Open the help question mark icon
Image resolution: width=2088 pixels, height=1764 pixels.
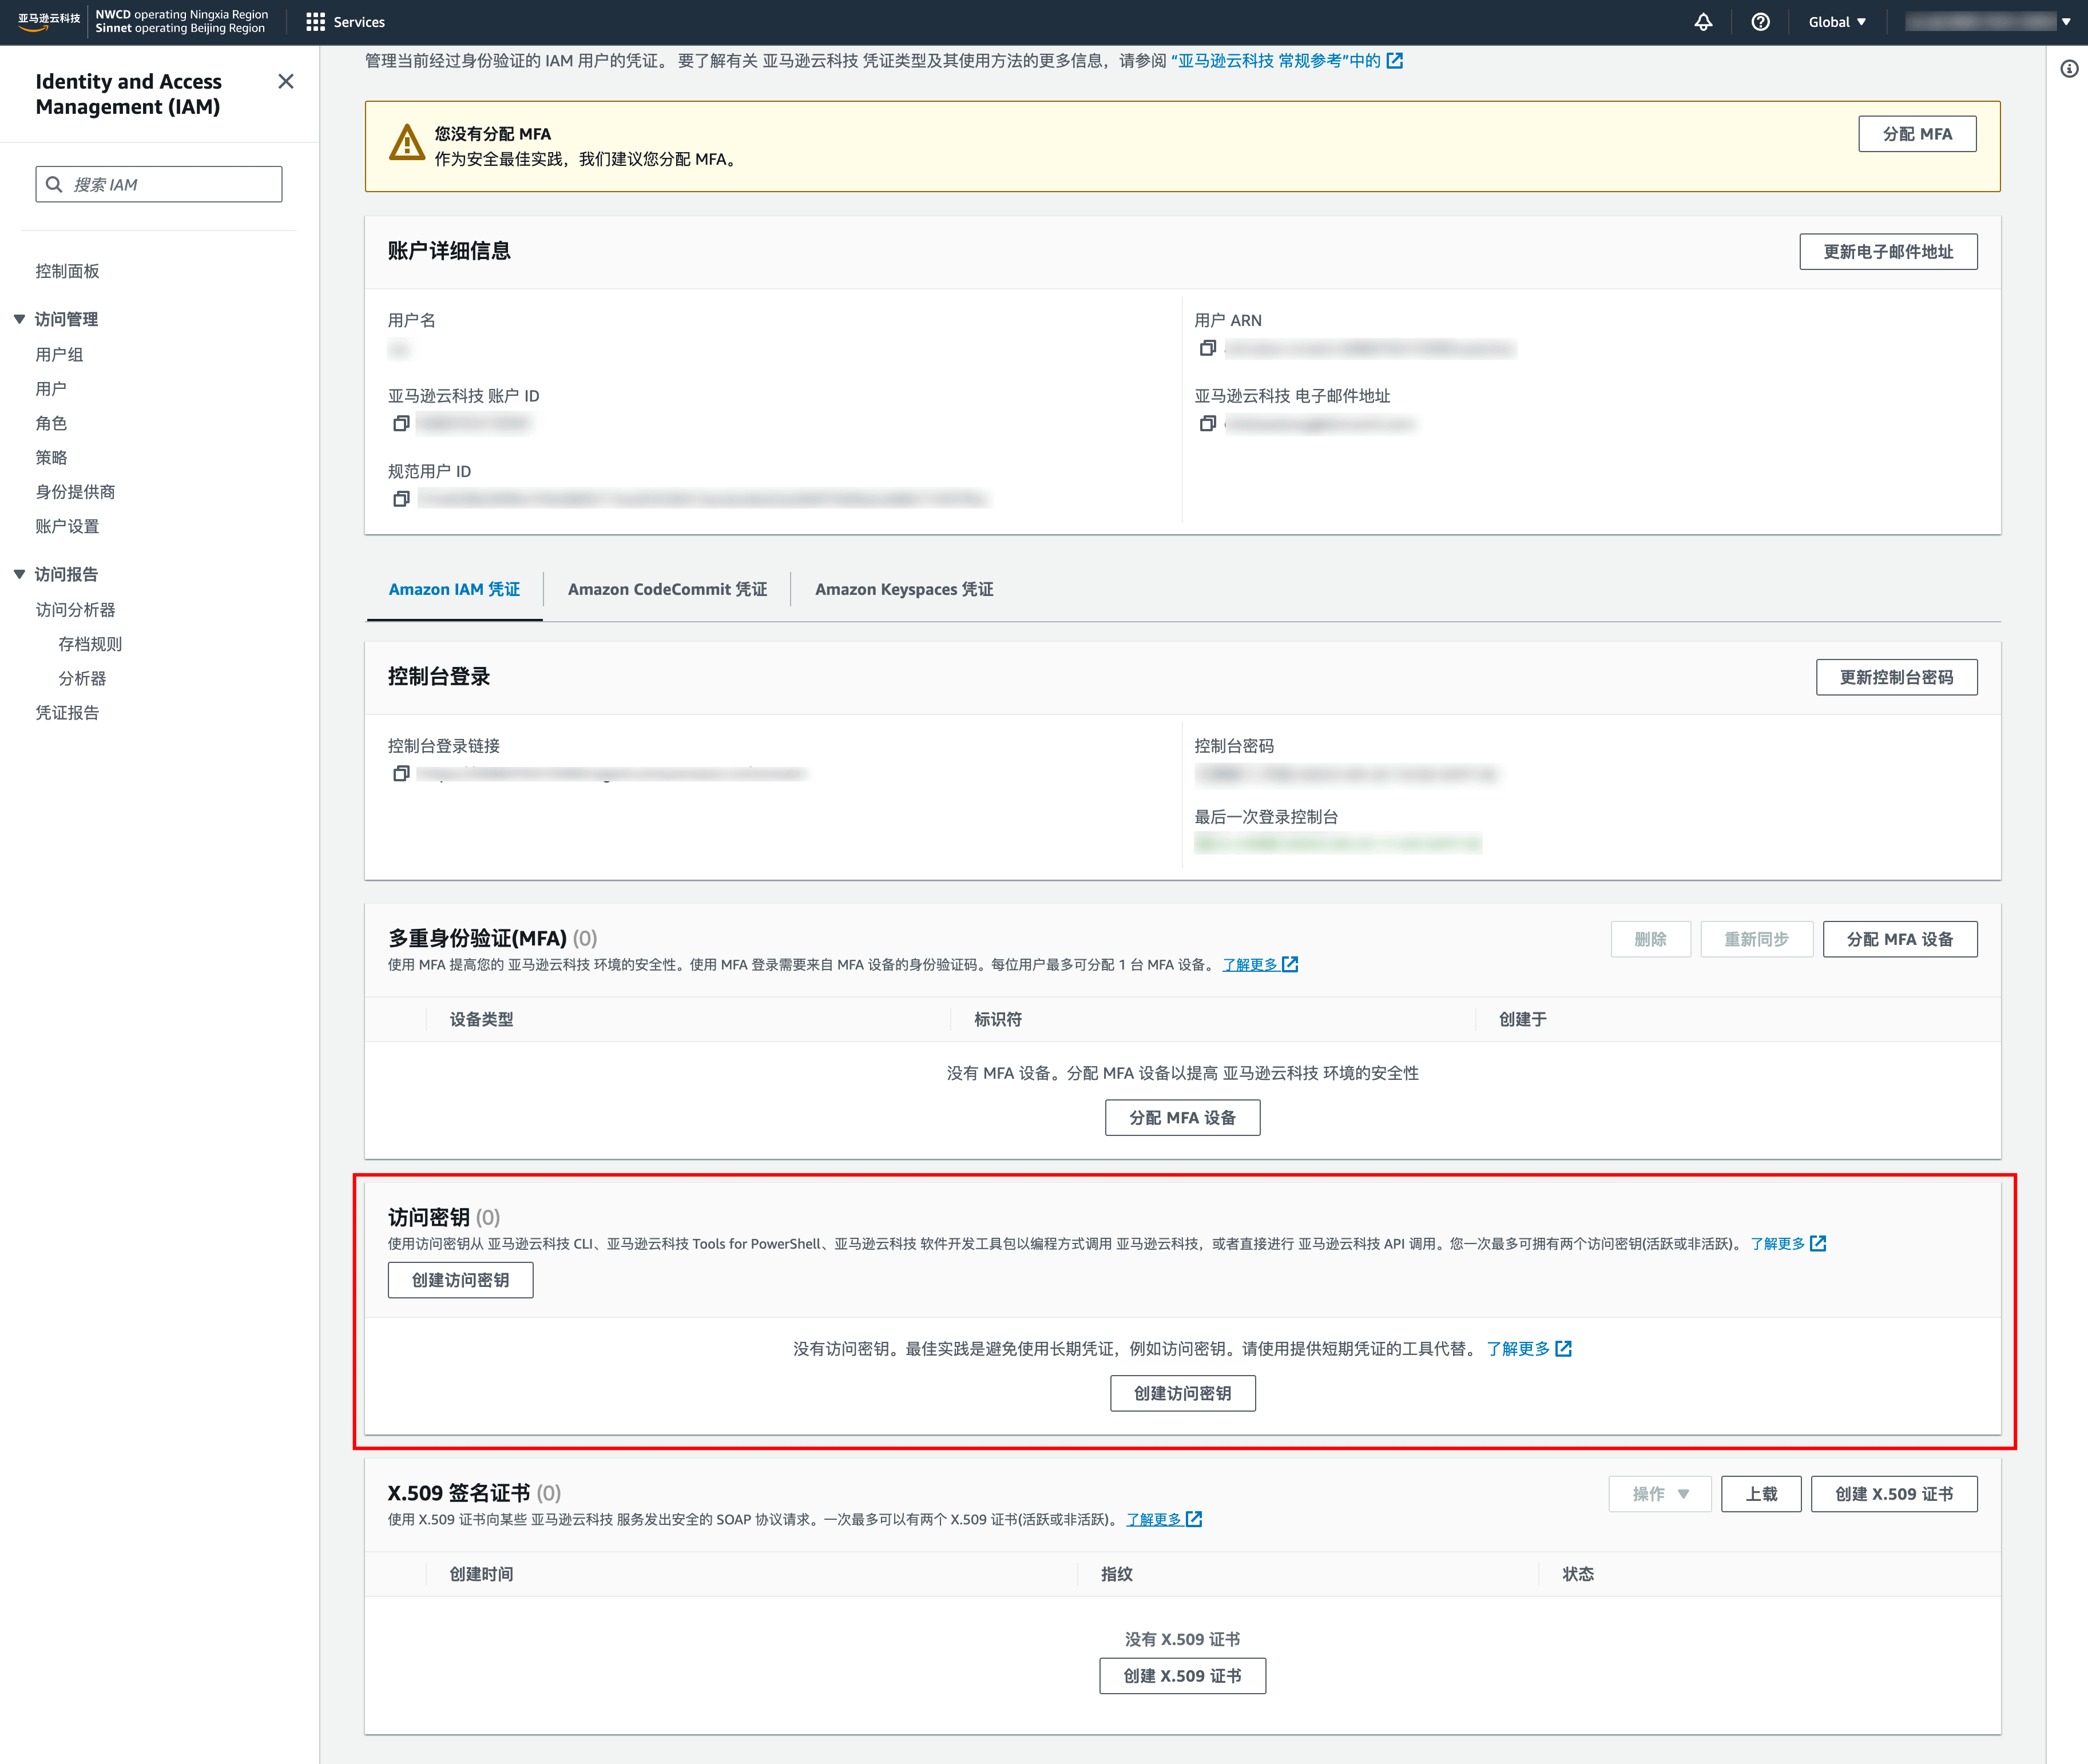point(1760,22)
